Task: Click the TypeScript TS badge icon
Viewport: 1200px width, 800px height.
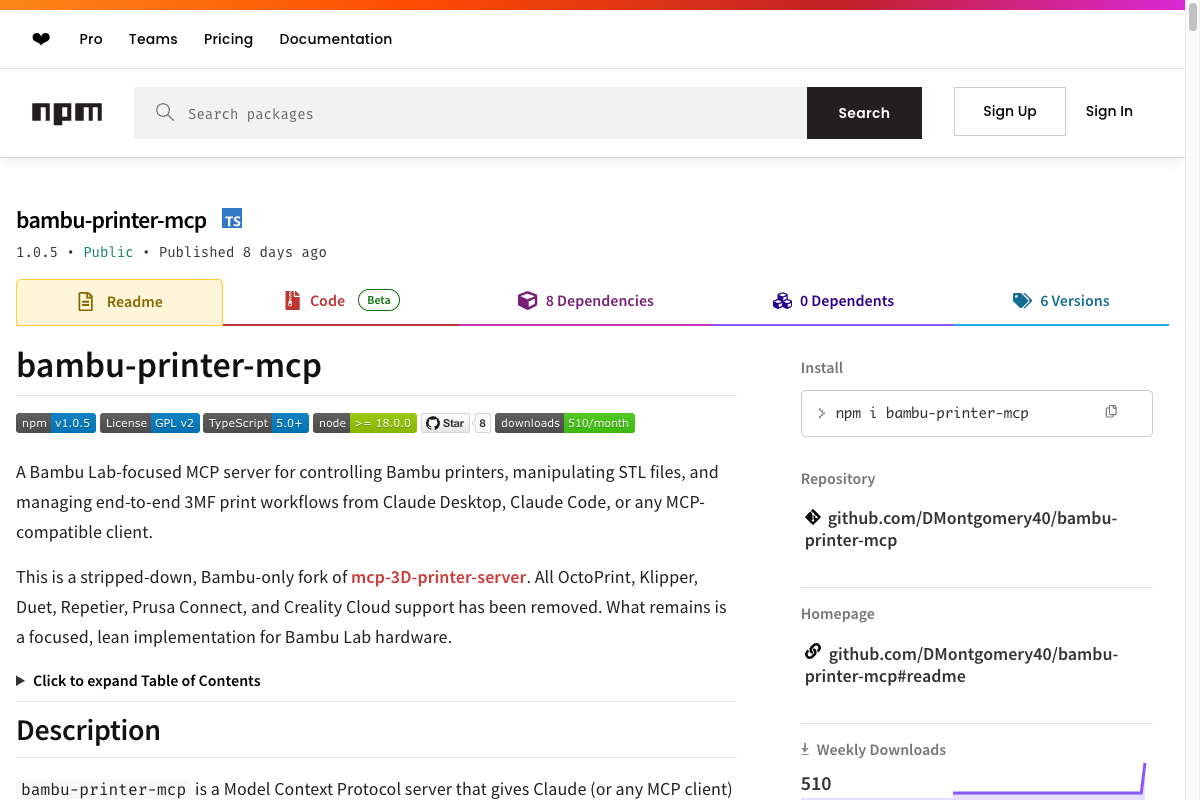Action: 232,220
